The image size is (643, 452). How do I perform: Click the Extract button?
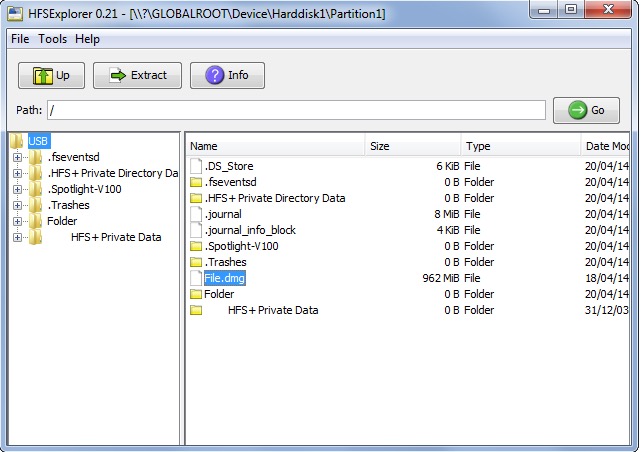click(x=137, y=75)
